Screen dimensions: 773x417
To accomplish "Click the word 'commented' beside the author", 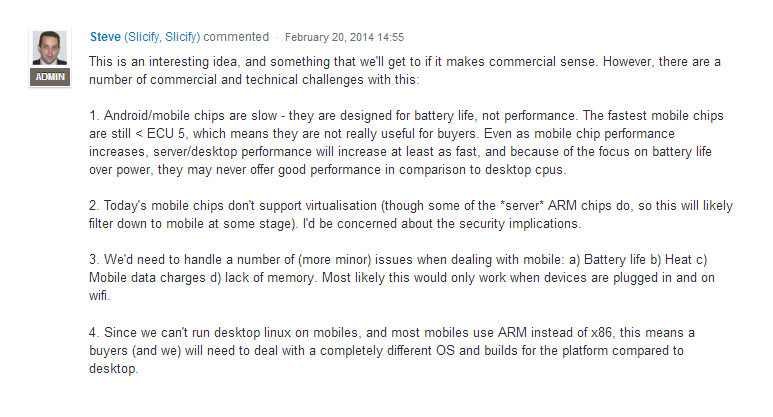I will [x=236, y=37].
